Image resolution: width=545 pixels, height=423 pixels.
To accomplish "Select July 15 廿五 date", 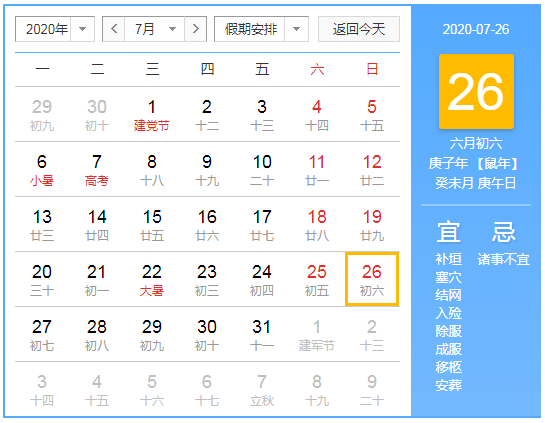I will [152, 225].
